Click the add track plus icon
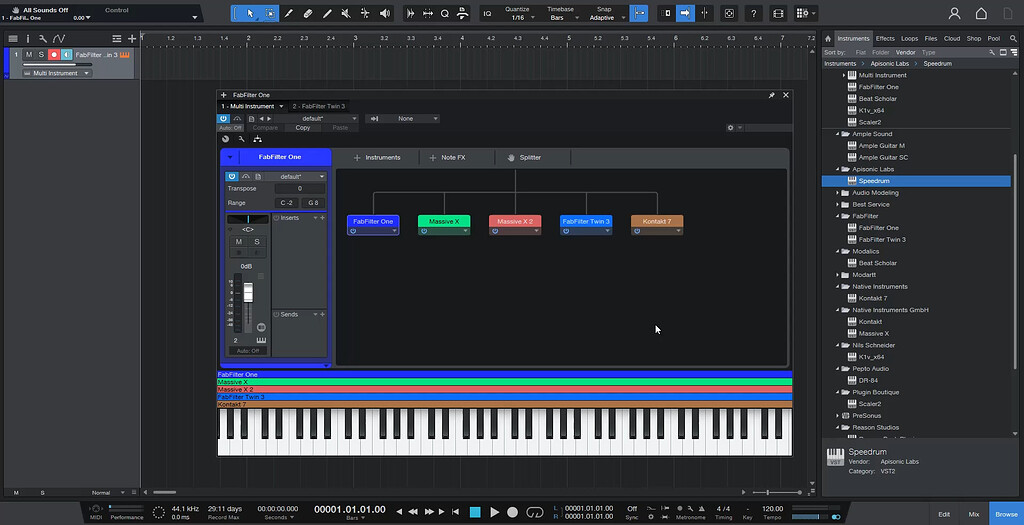This screenshot has width=1024, height=525. [132, 39]
